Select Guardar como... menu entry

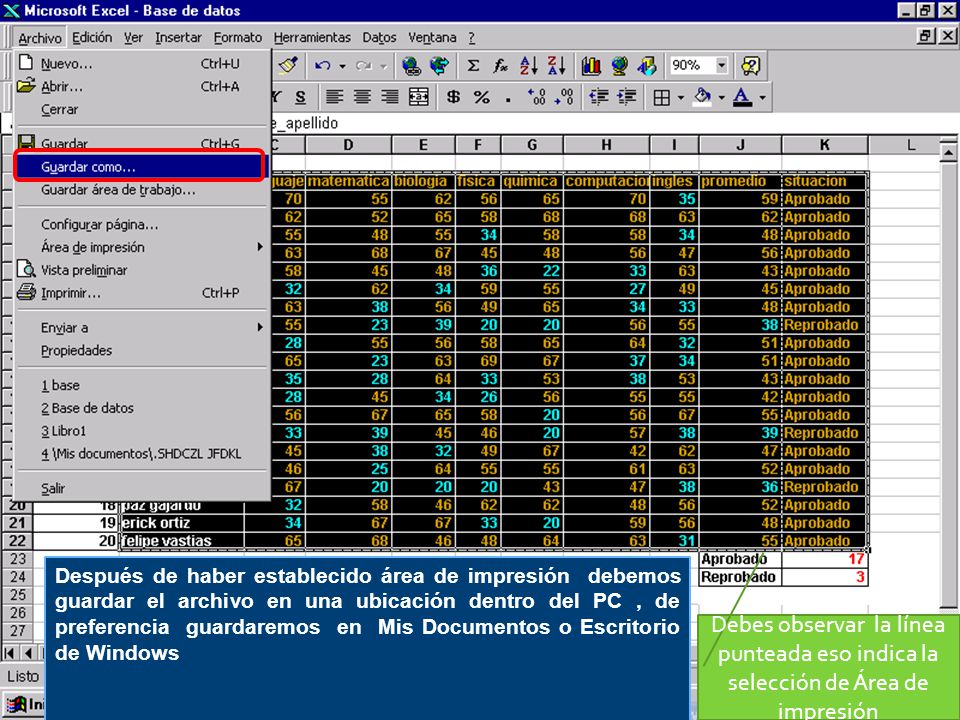(141, 167)
